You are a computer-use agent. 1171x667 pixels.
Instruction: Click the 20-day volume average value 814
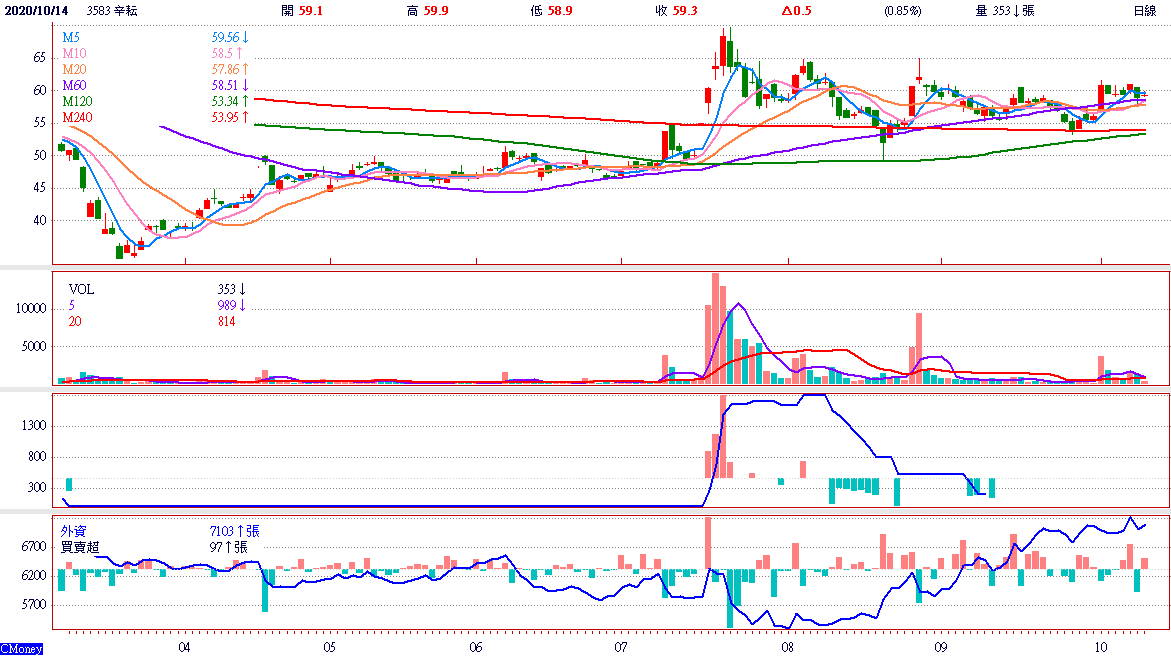click(226, 321)
